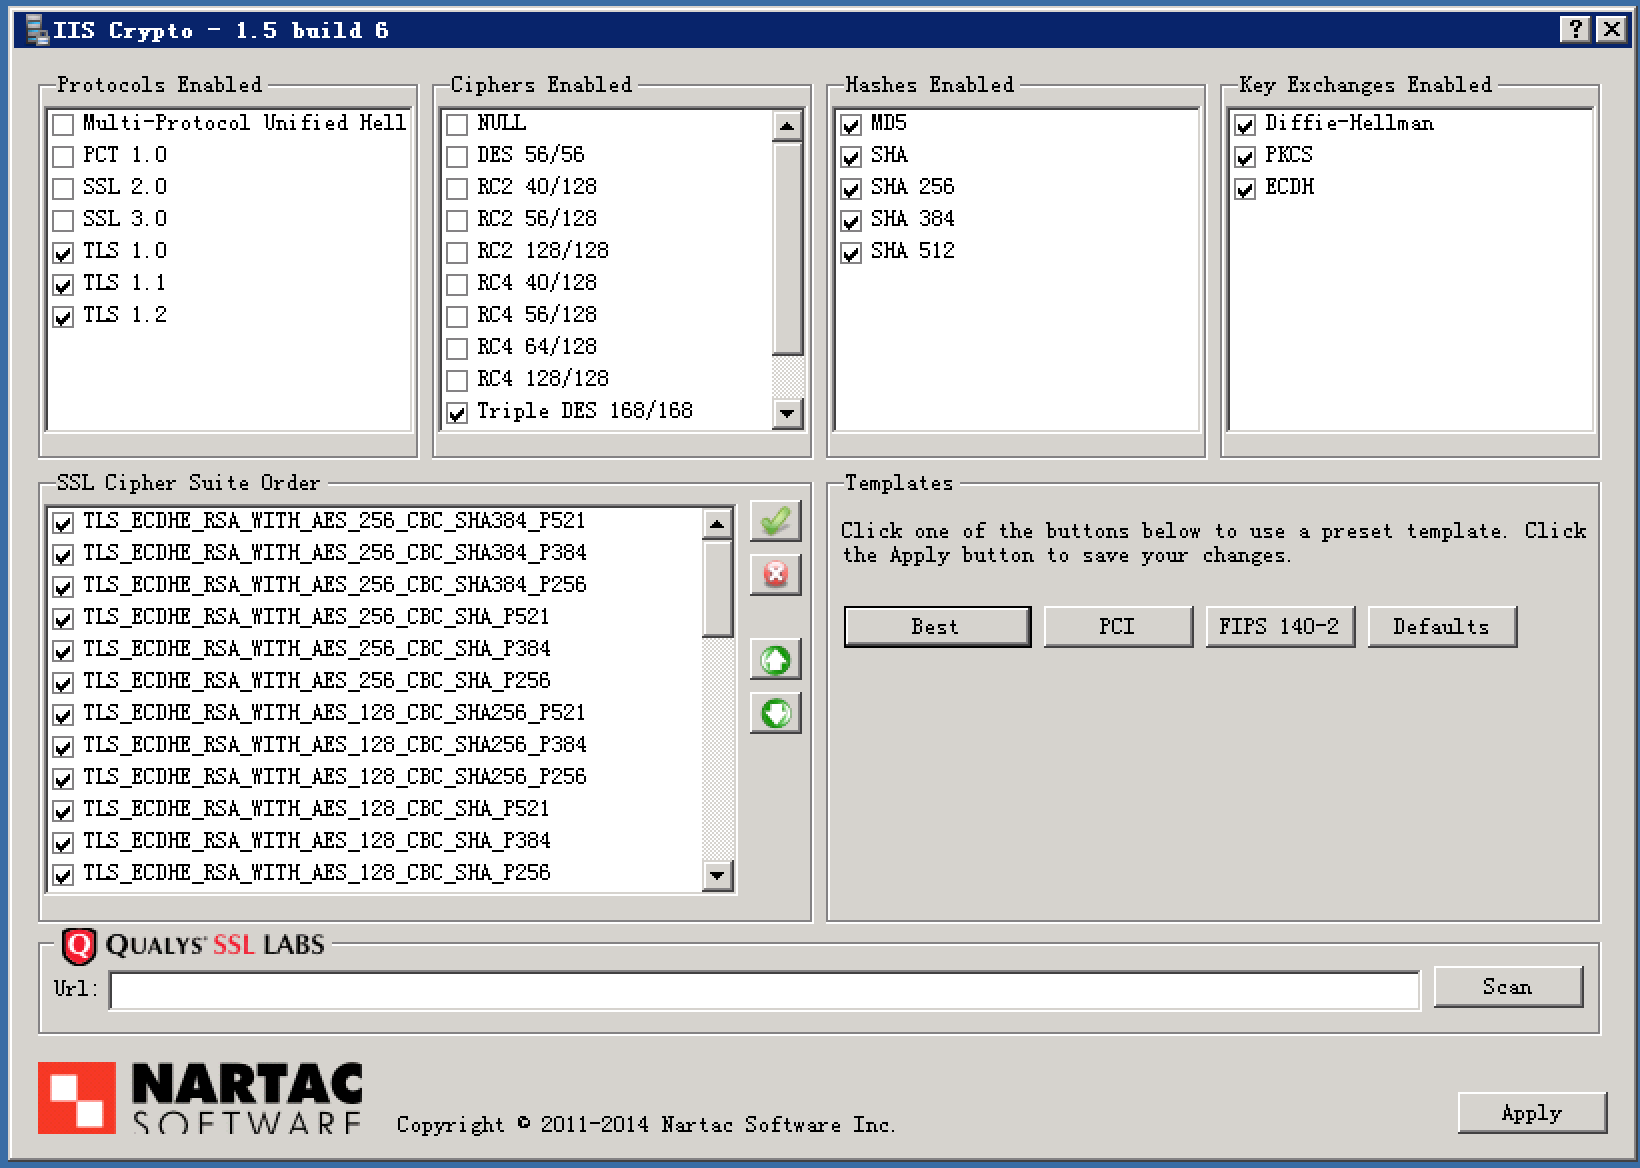Focus the Qualys SSL Labs Url field
Screen dimensions: 1640x1168
point(765,990)
